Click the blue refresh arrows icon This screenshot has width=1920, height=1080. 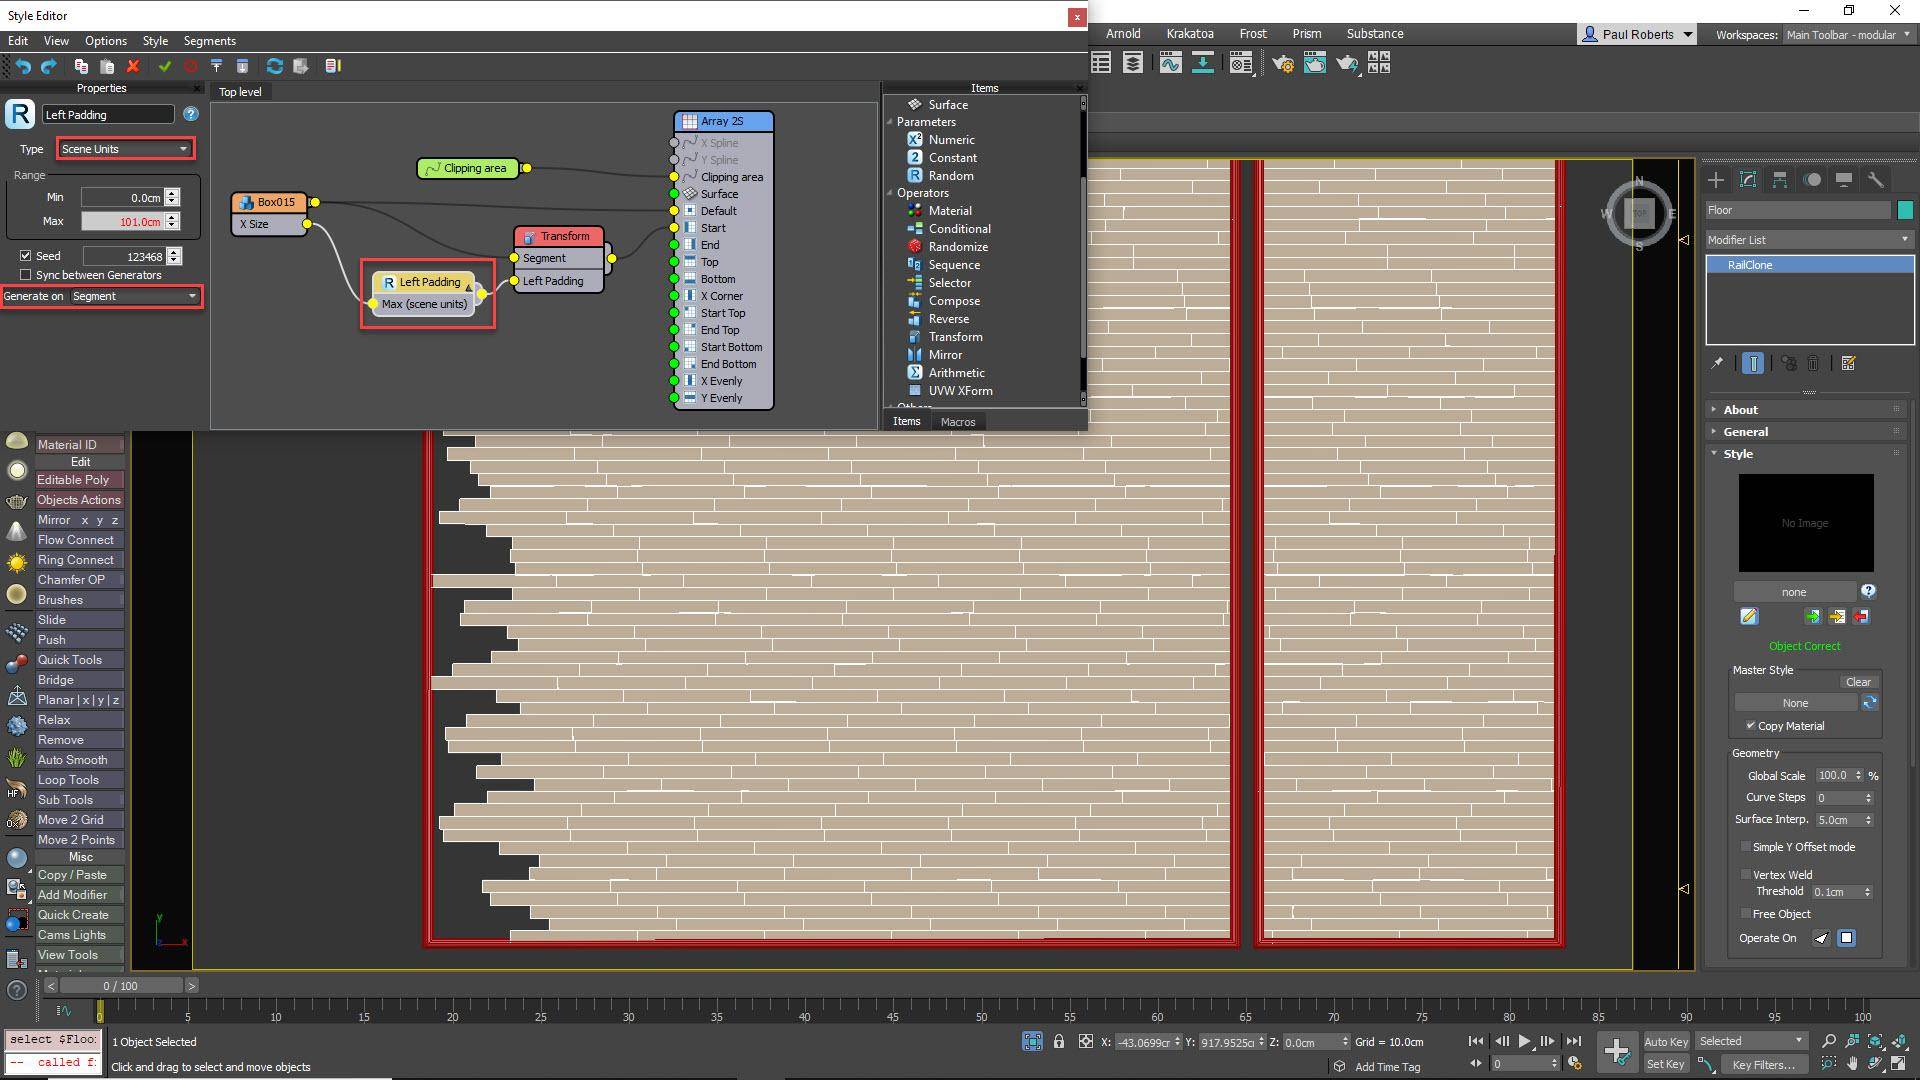point(274,66)
